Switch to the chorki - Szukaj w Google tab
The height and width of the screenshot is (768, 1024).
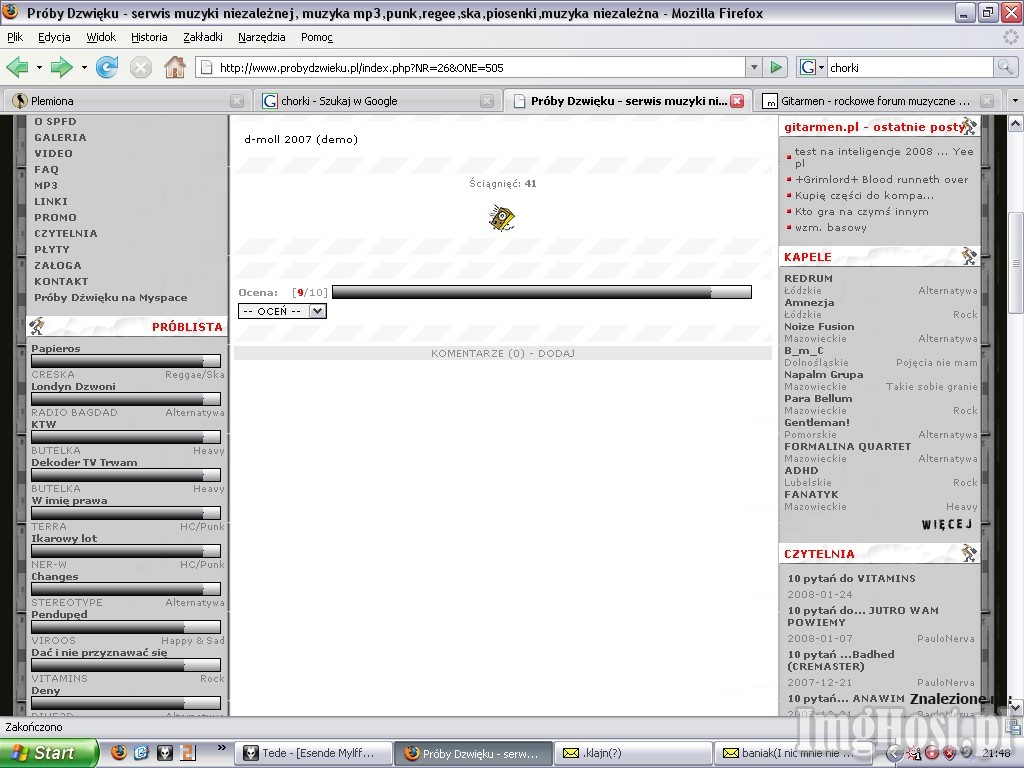point(377,101)
